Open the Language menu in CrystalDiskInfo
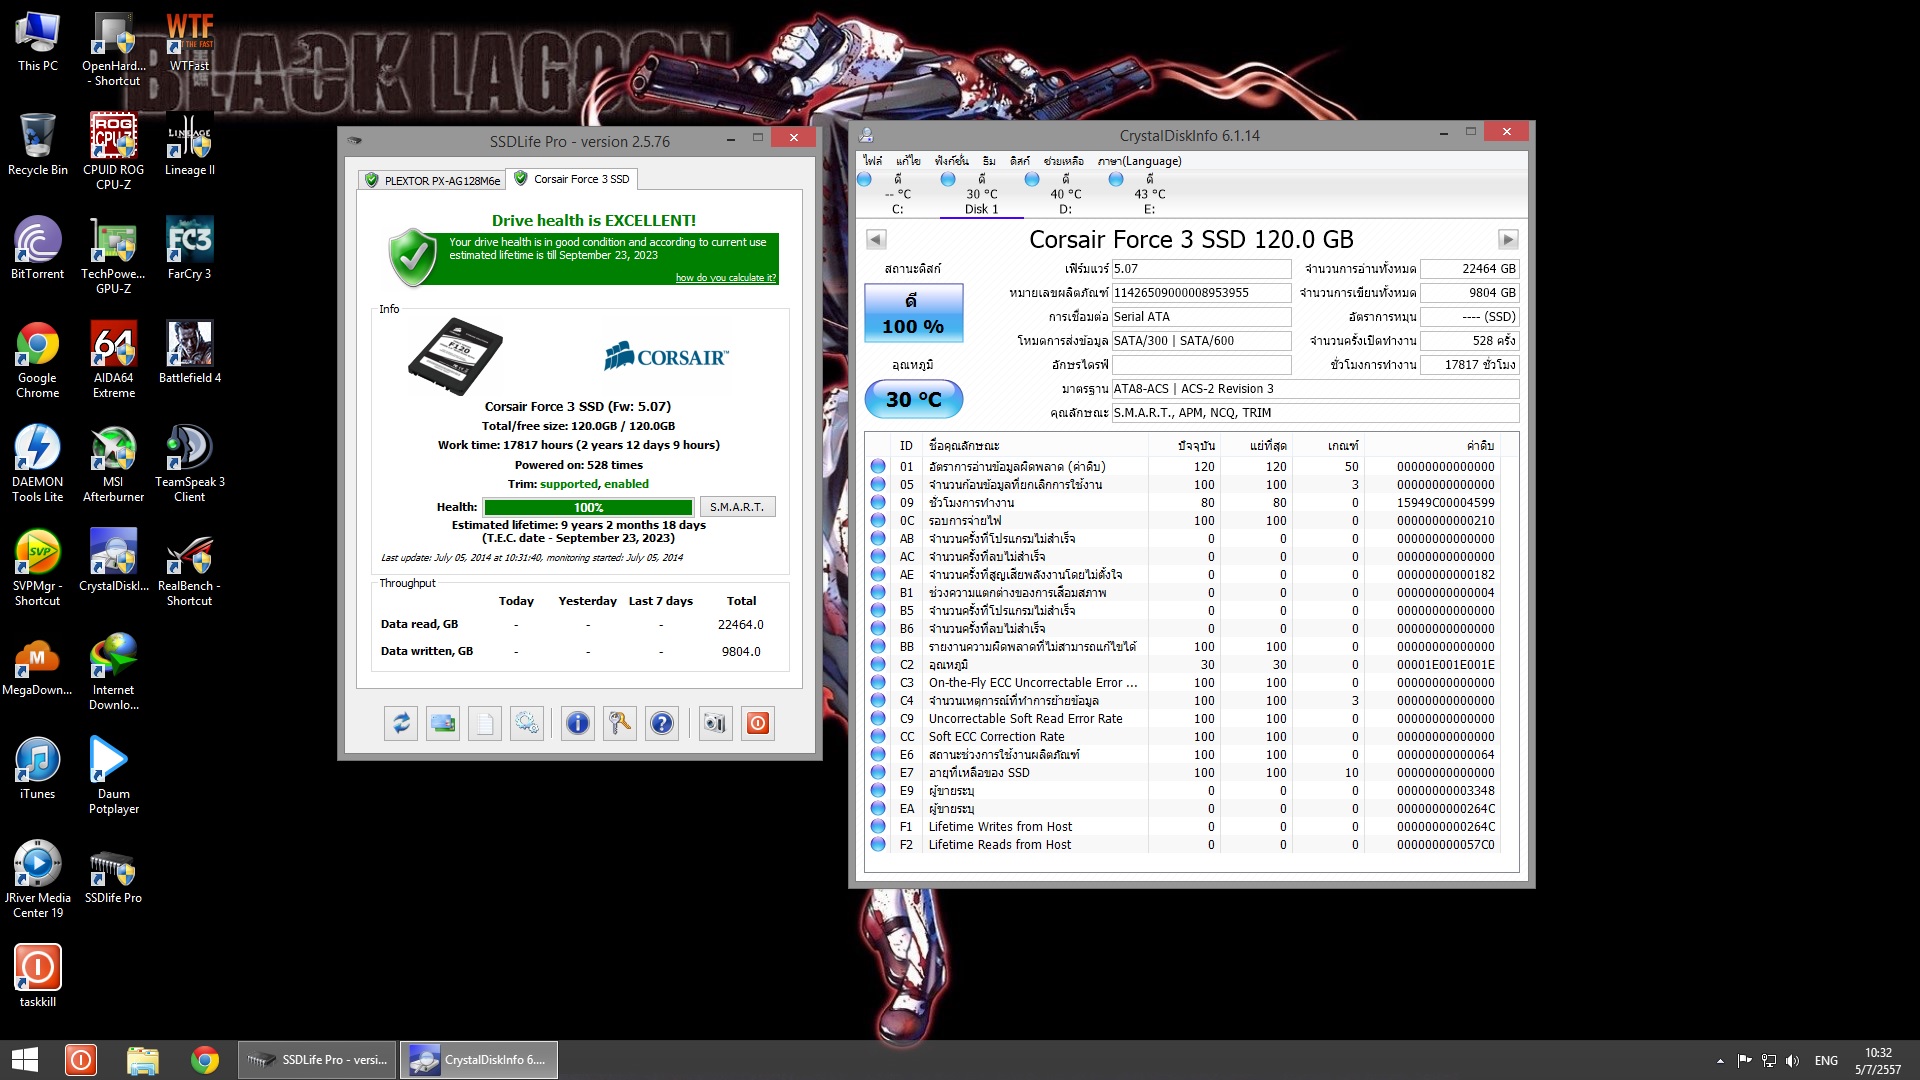 (x=1139, y=161)
